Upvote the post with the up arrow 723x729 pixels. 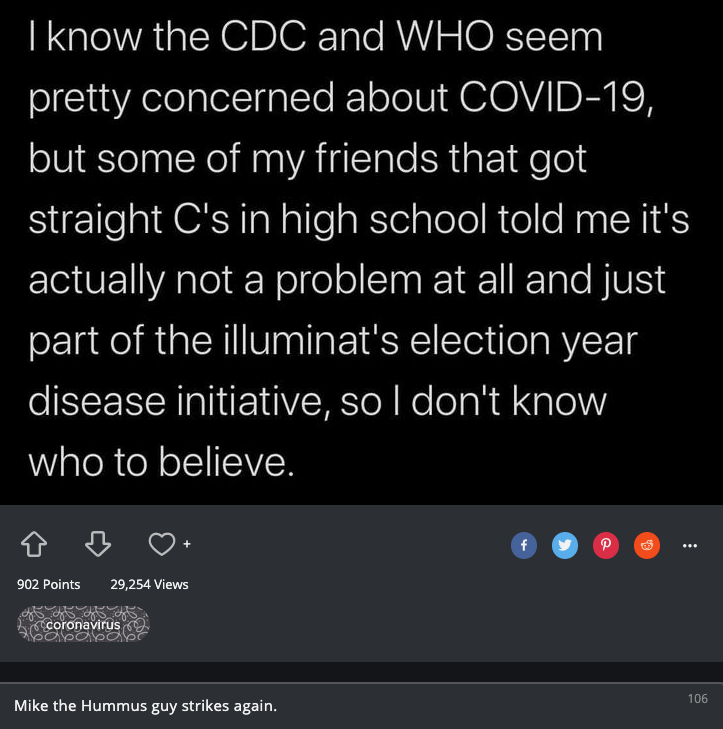click(x=34, y=544)
